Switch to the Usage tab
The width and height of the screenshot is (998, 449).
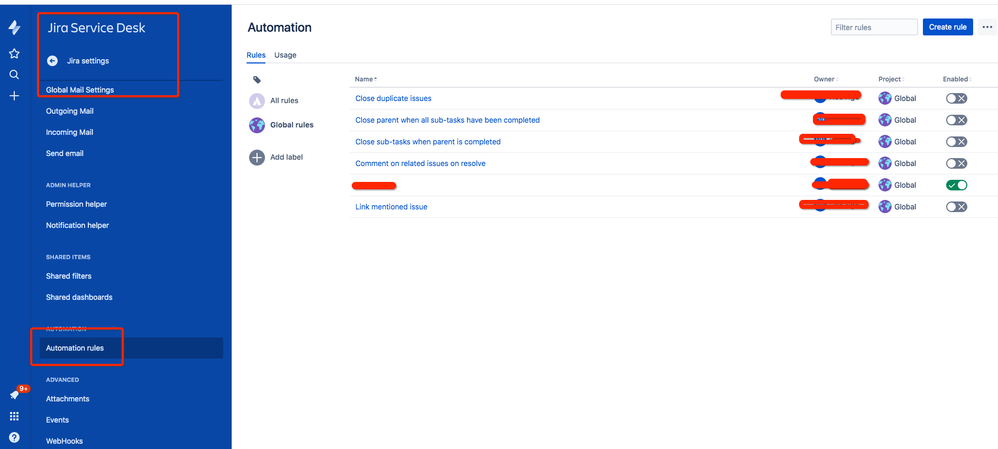(x=285, y=55)
